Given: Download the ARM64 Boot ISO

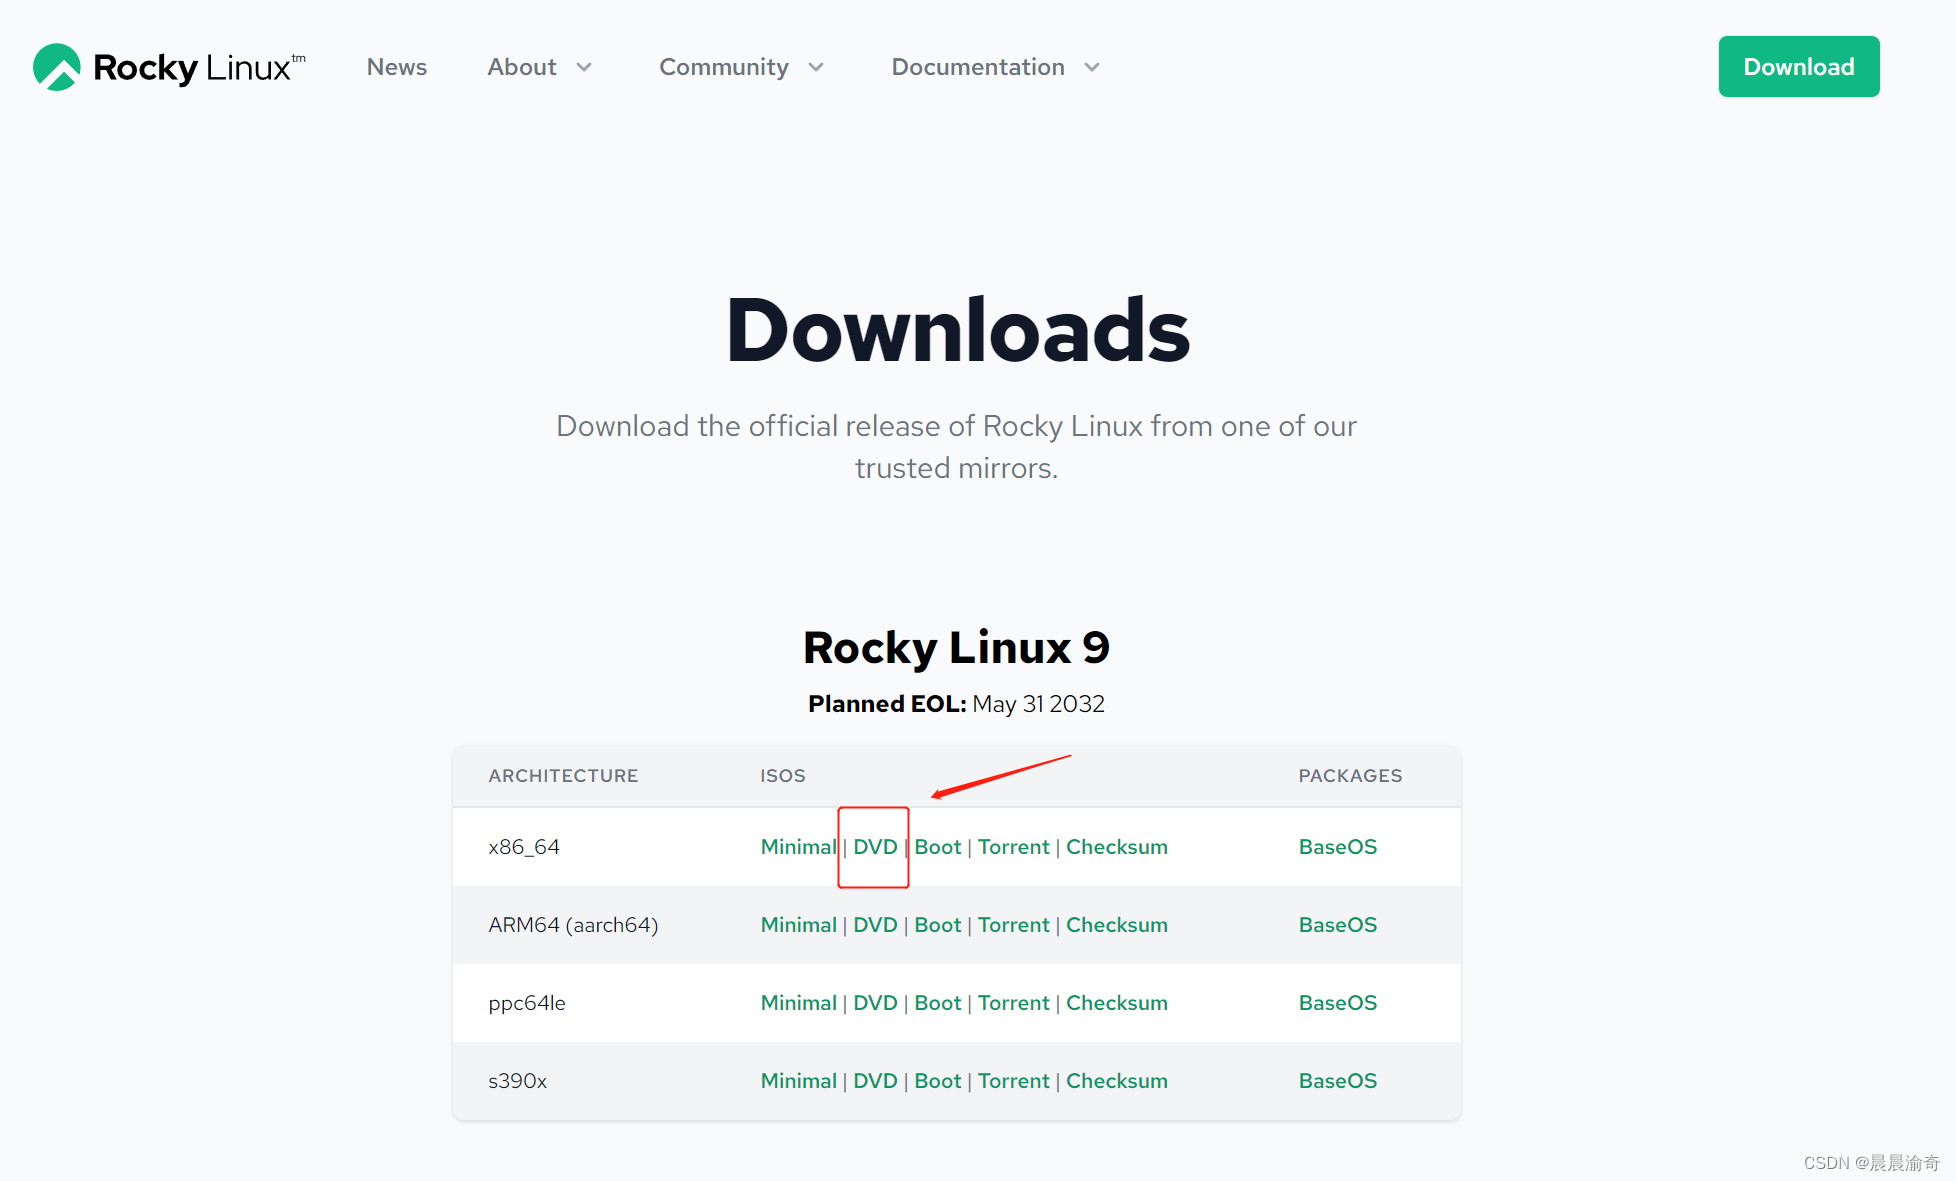Looking at the screenshot, I should pos(938,925).
